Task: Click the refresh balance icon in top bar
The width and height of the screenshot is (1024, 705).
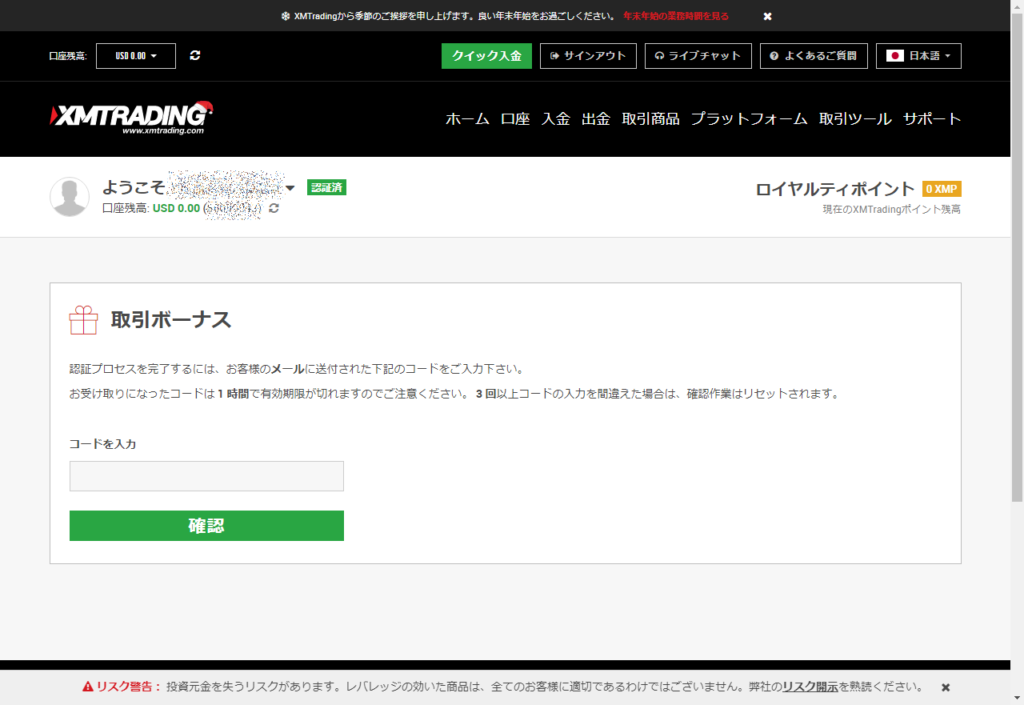Action: (x=195, y=55)
